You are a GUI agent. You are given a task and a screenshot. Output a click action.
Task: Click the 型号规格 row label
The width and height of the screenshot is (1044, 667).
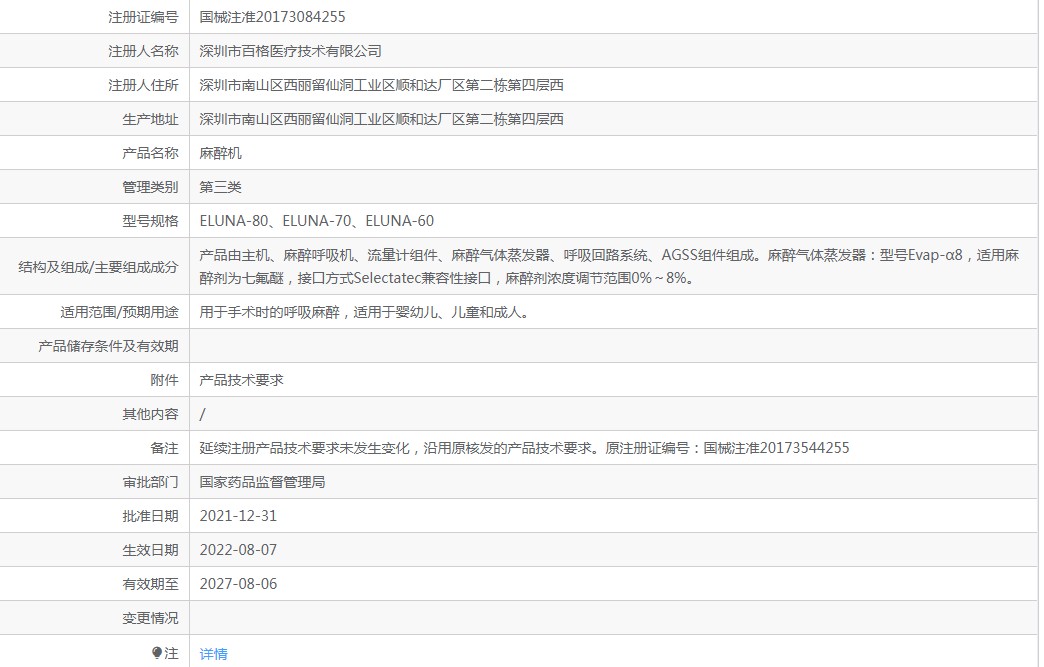click(150, 221)
